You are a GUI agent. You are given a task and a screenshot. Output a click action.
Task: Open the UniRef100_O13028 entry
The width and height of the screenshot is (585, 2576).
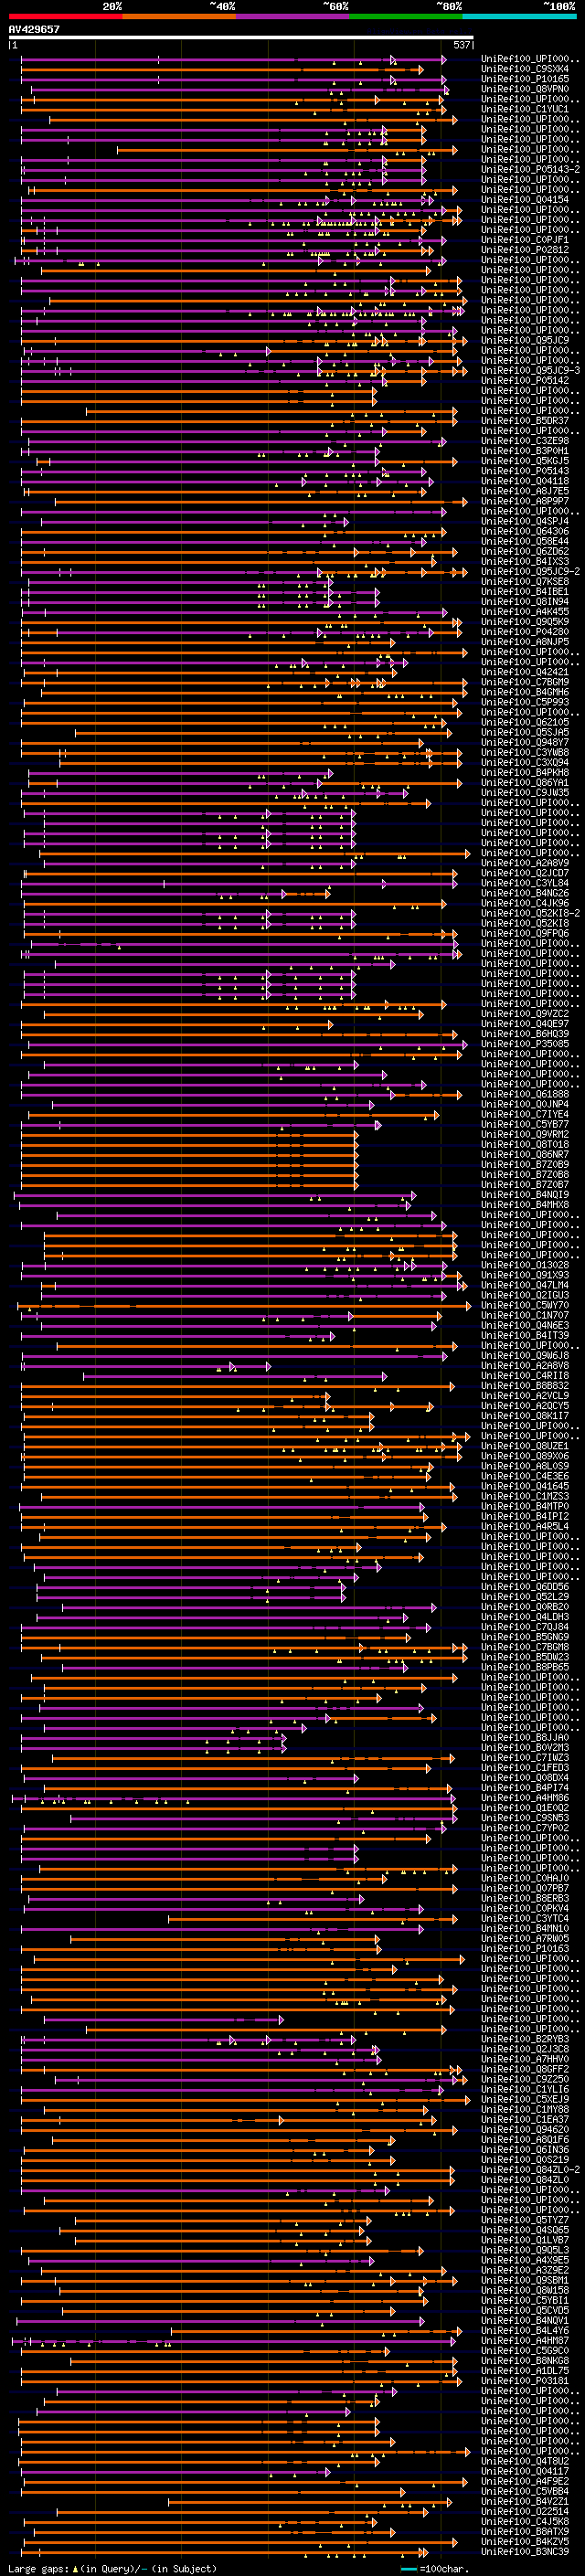pos(525,1265)
